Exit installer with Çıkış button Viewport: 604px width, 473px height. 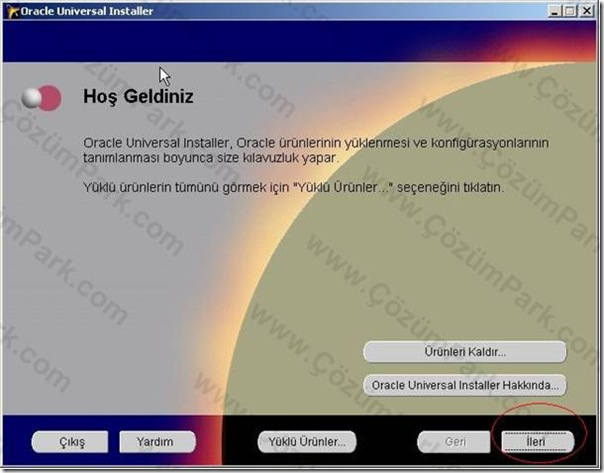pyautogui.click(x=70, y=441)
